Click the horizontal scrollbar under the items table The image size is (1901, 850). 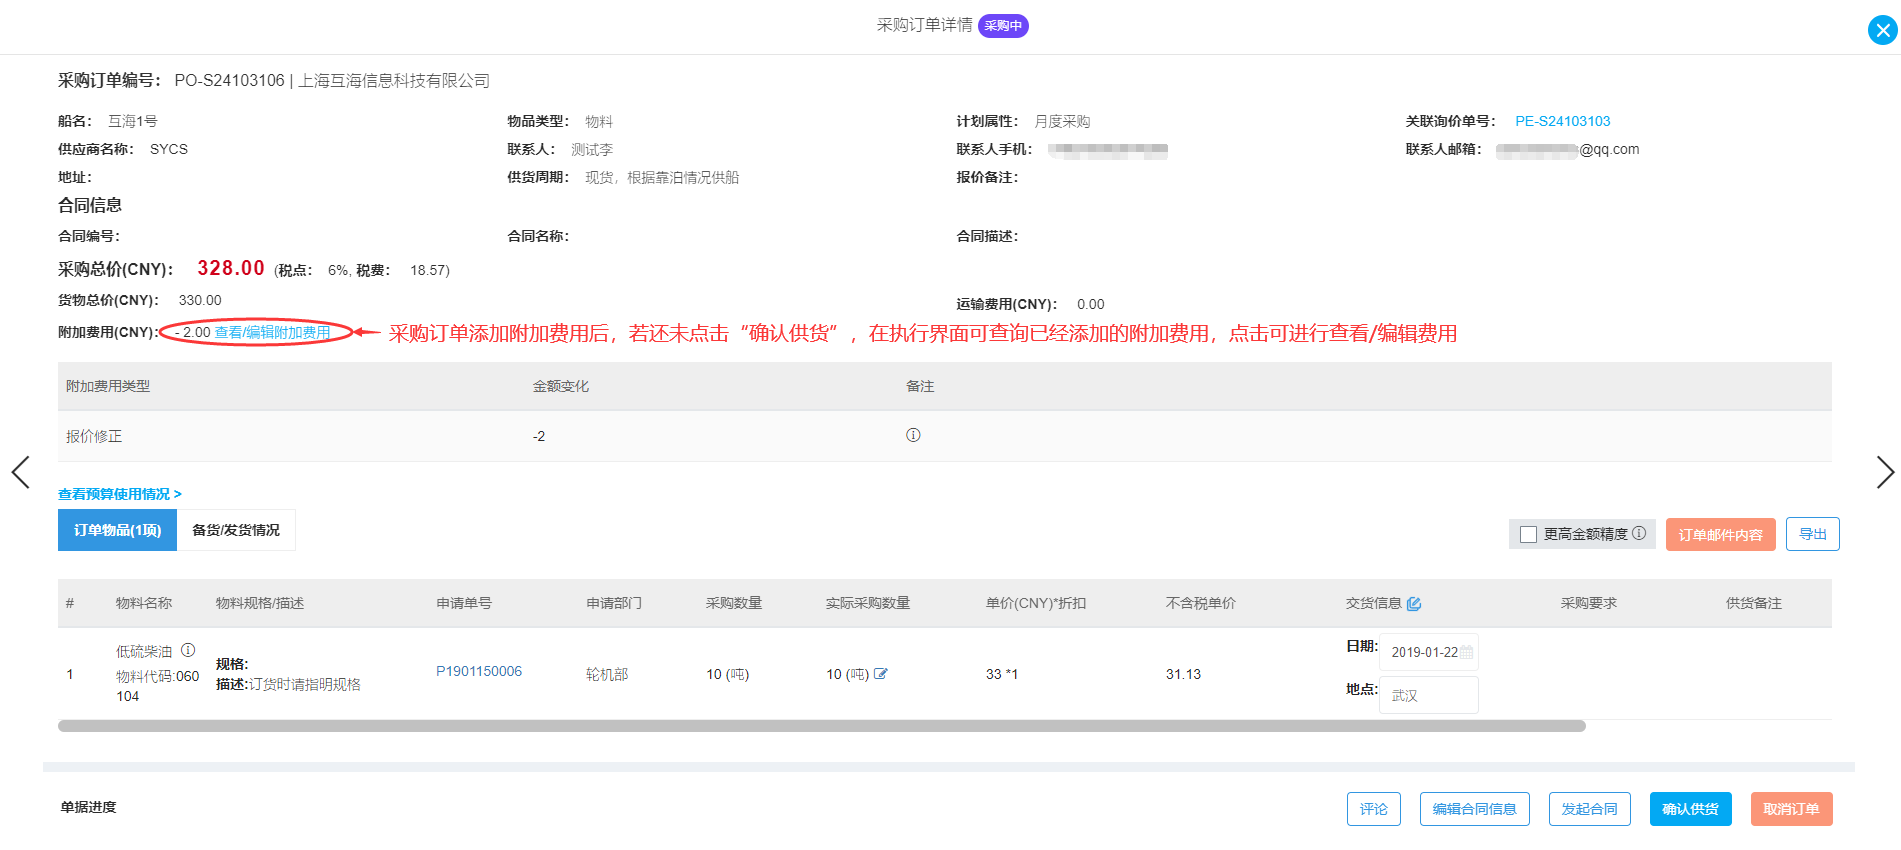click(821, 726)
